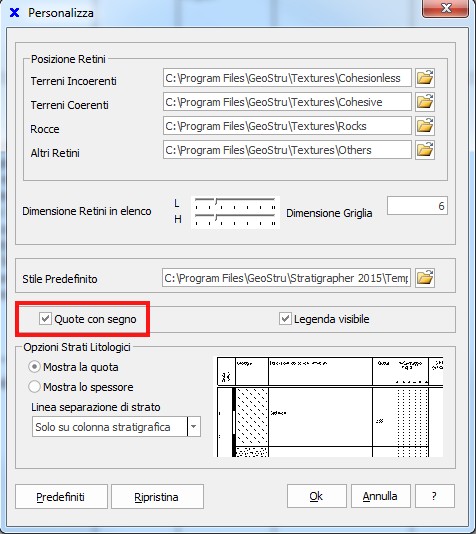Click the blue X app icon in title bar
The height and width of the screenshot is (534, 476).
(14, 13)
